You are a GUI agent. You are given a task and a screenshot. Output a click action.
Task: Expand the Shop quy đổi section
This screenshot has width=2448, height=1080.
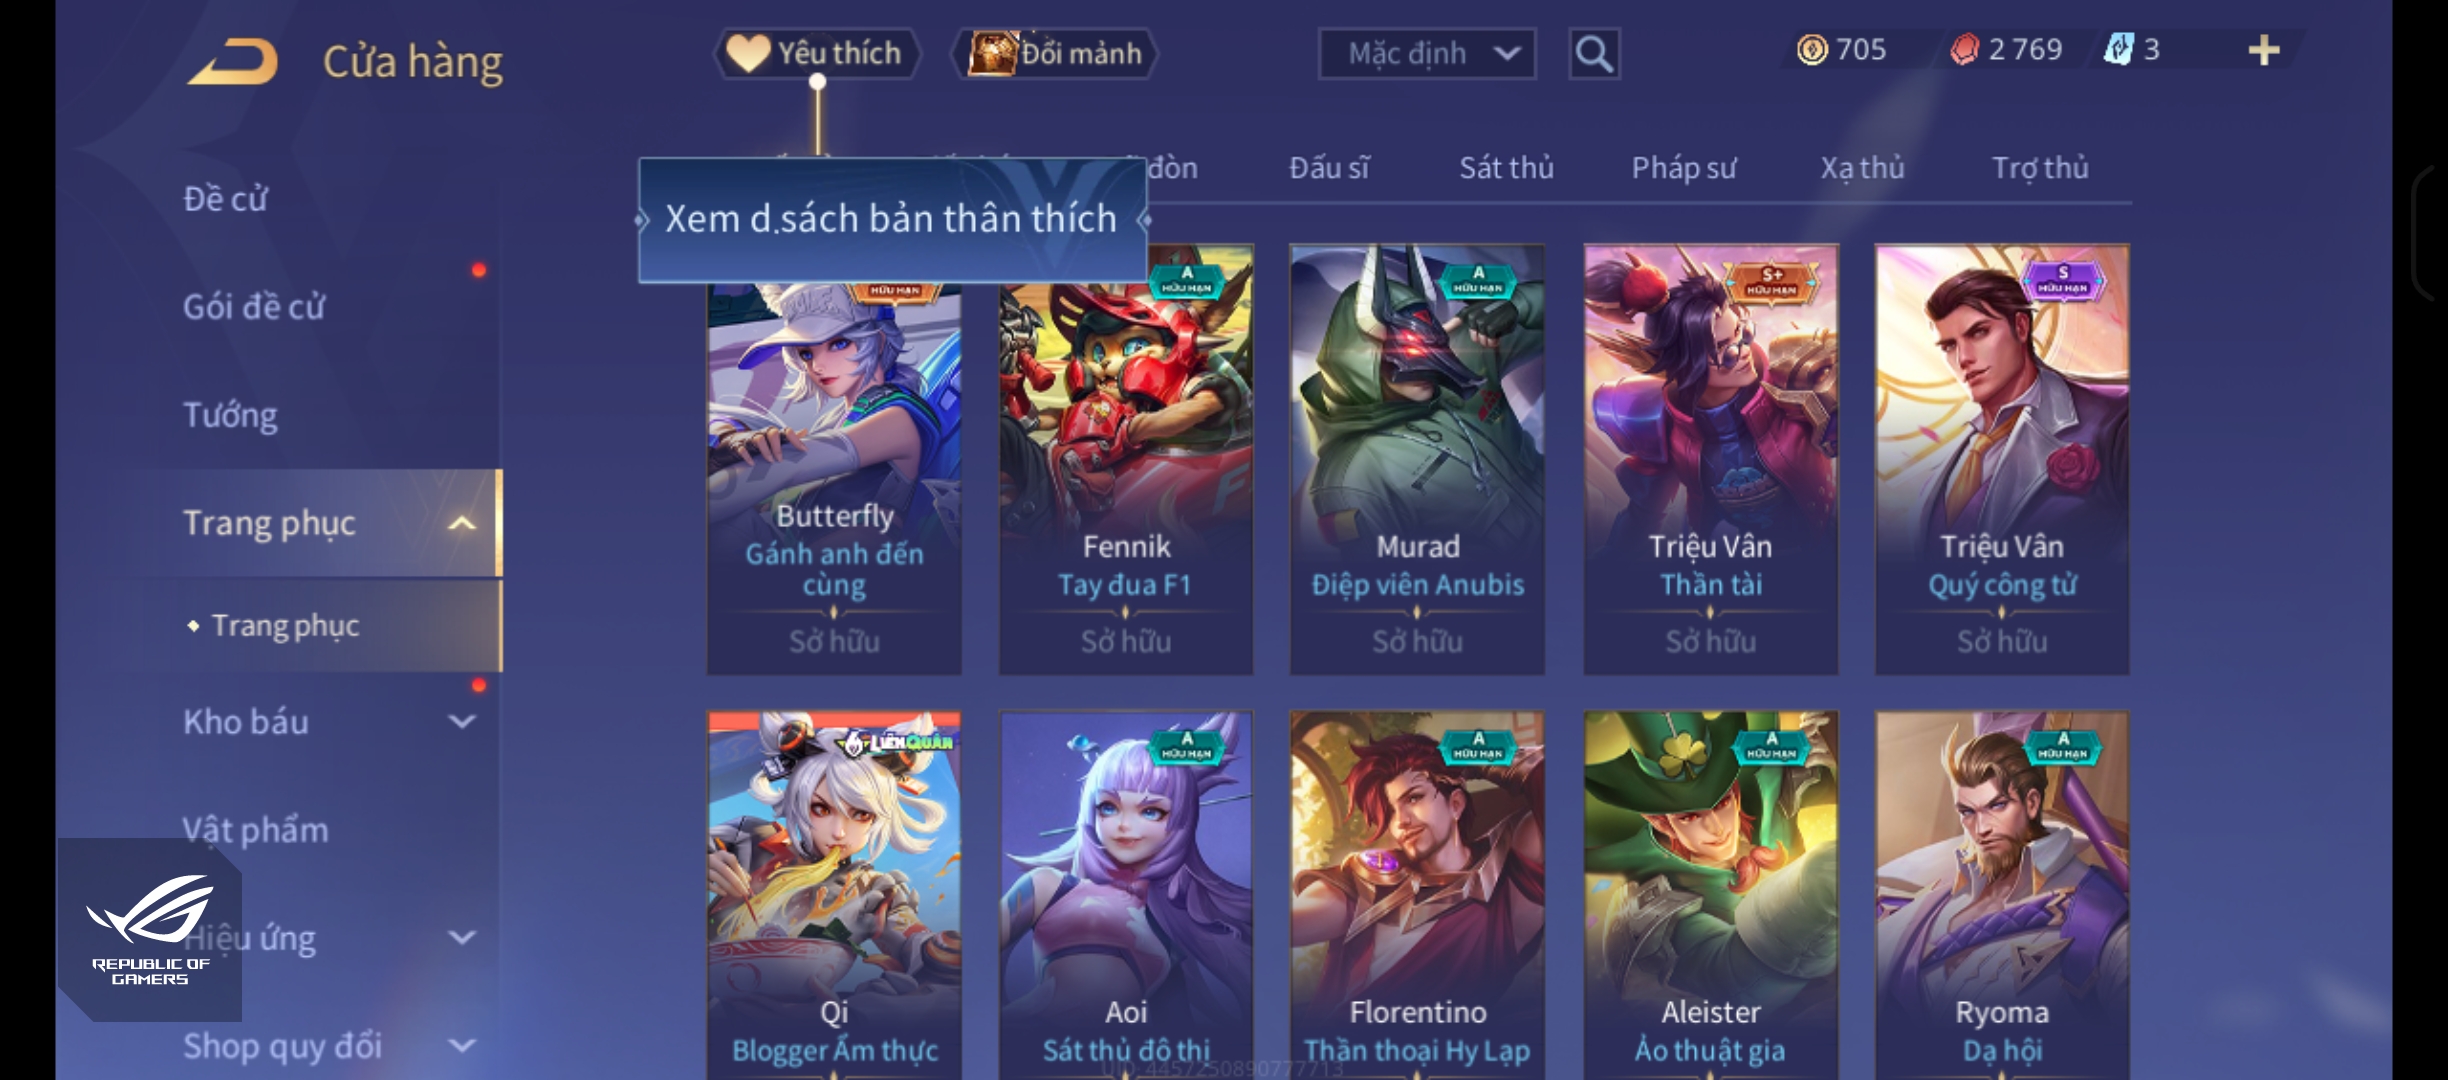click(x=461, y=1045)
